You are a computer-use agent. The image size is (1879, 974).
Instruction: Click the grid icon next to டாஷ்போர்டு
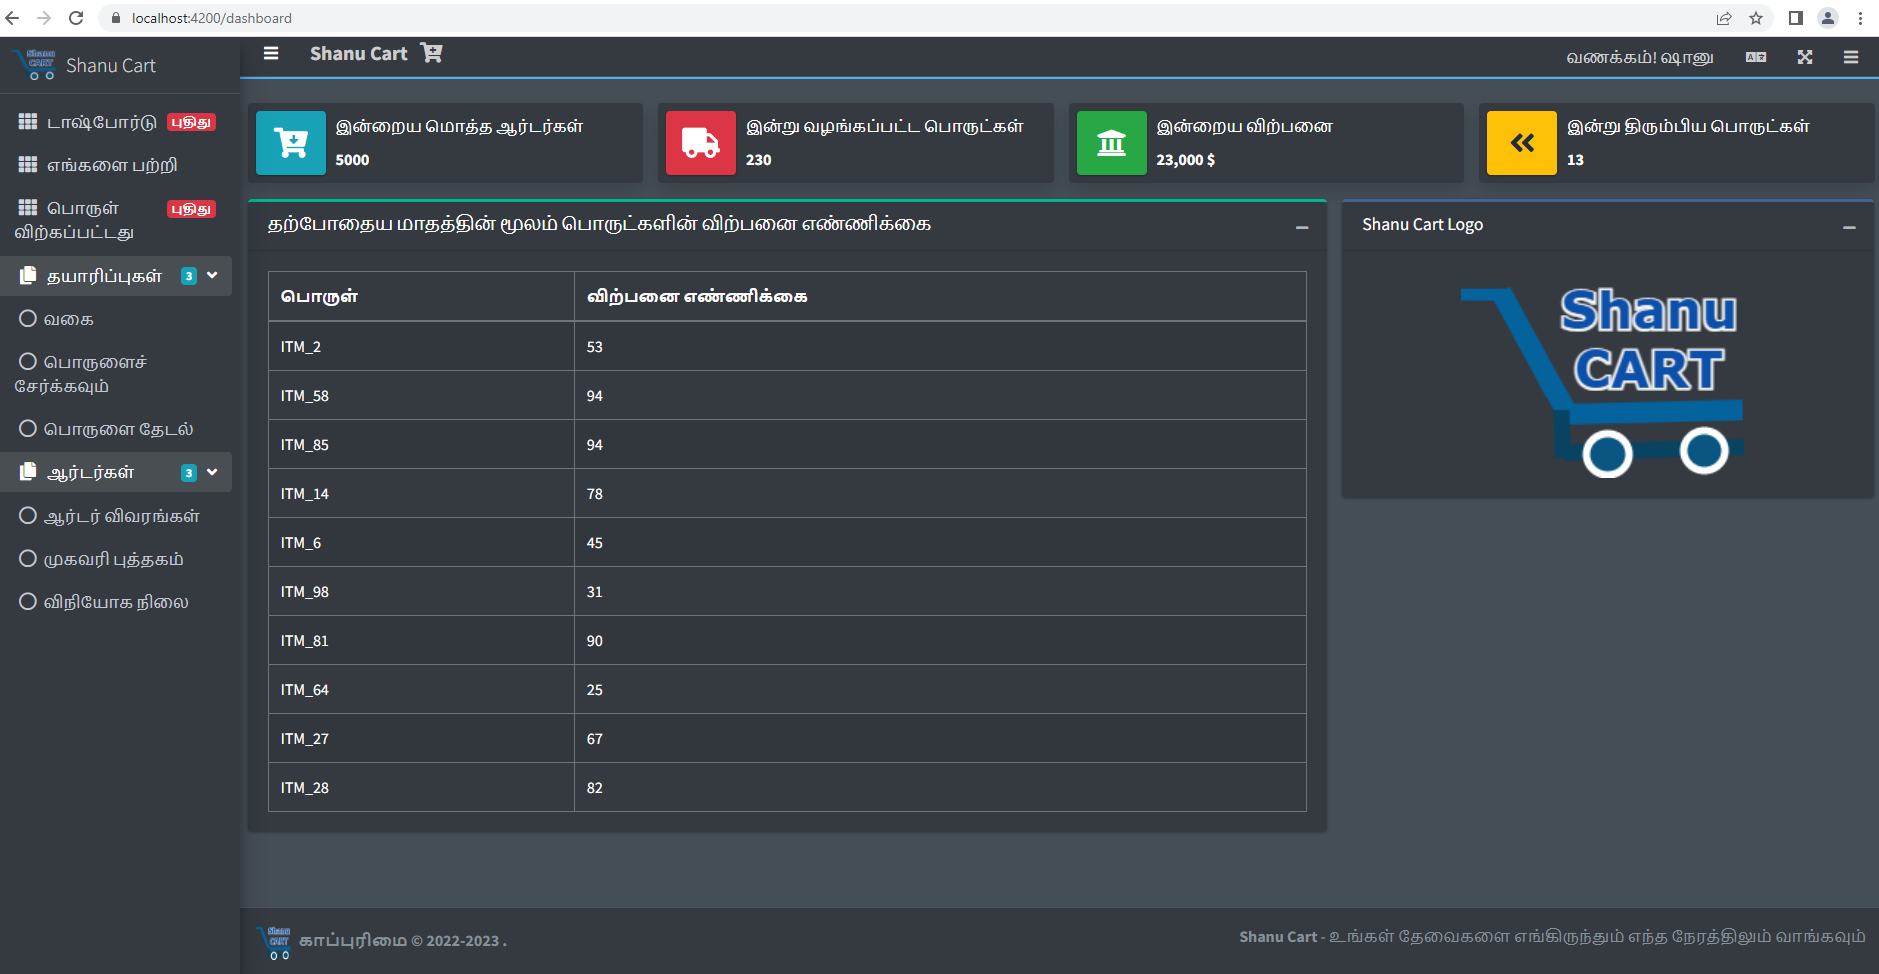(x=28, y=122)
